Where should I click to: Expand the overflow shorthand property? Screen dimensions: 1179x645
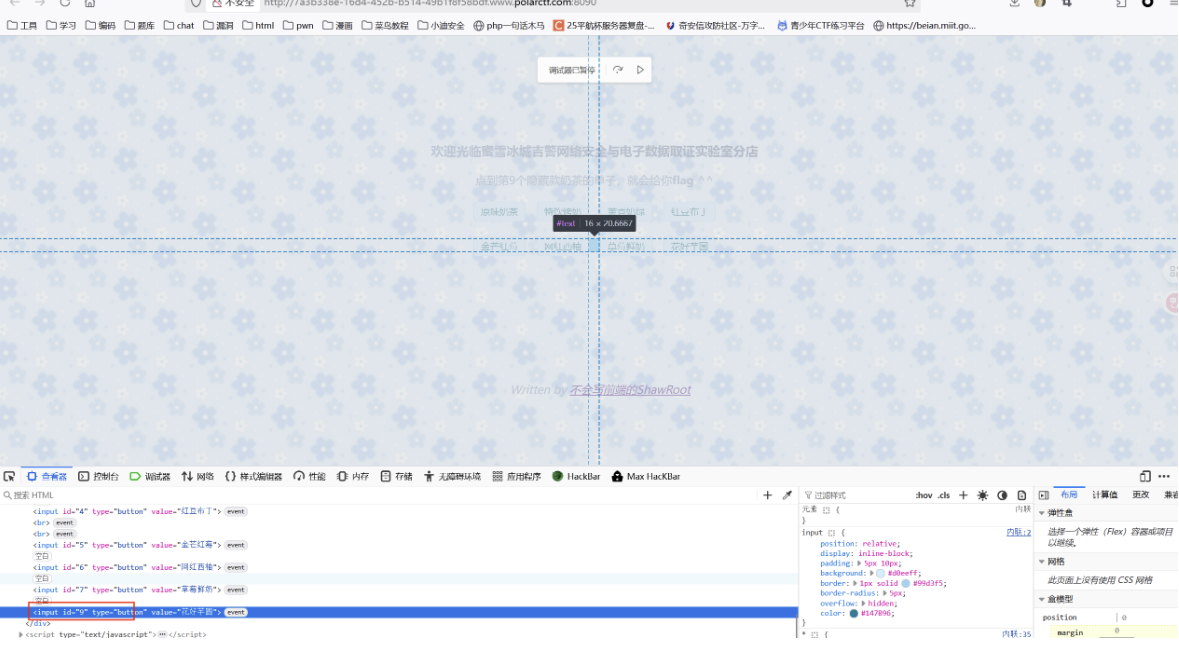(x=863, y=604)
